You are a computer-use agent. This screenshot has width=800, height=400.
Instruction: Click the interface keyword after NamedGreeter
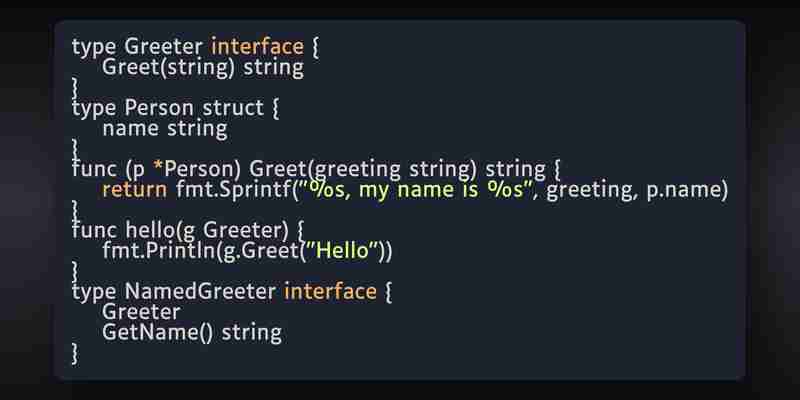(x=331, y=292)
